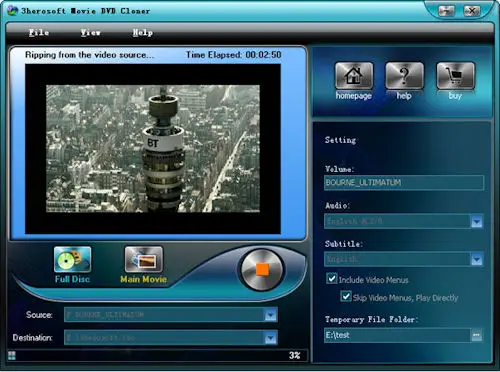This screenshot has width=500, height=372.
Task: Open the Destination dropdown arrow
Action: (x=271, y=338)
